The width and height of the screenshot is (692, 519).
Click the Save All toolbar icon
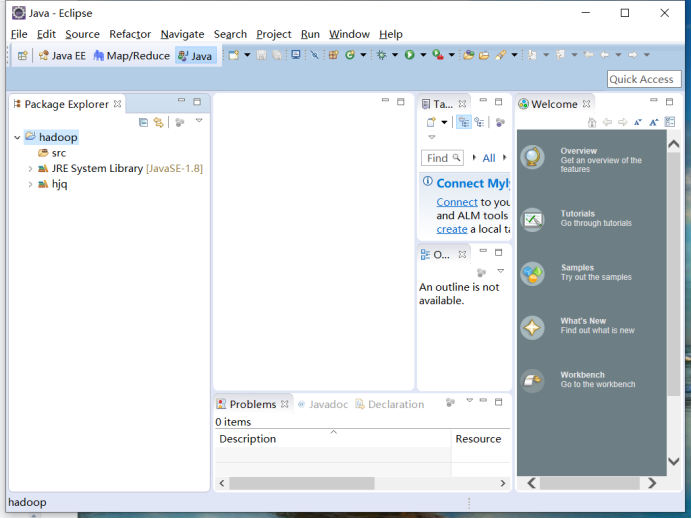pos(277,55)
